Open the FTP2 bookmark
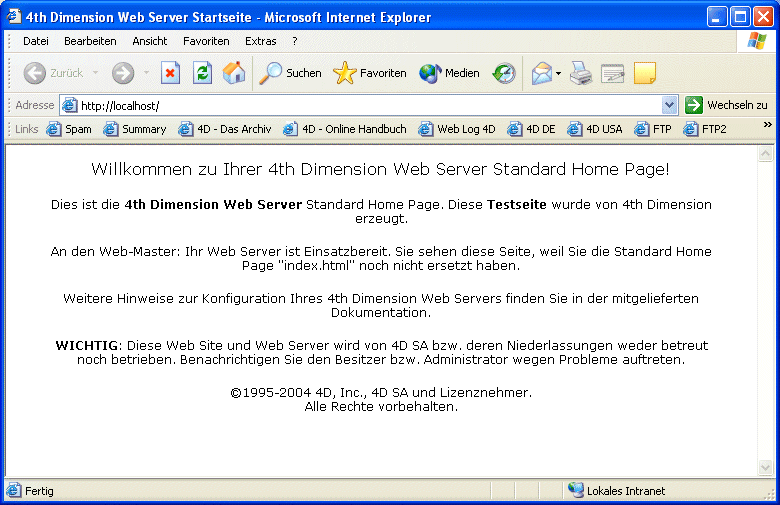 pyautogui.click(x=705, y=129)
